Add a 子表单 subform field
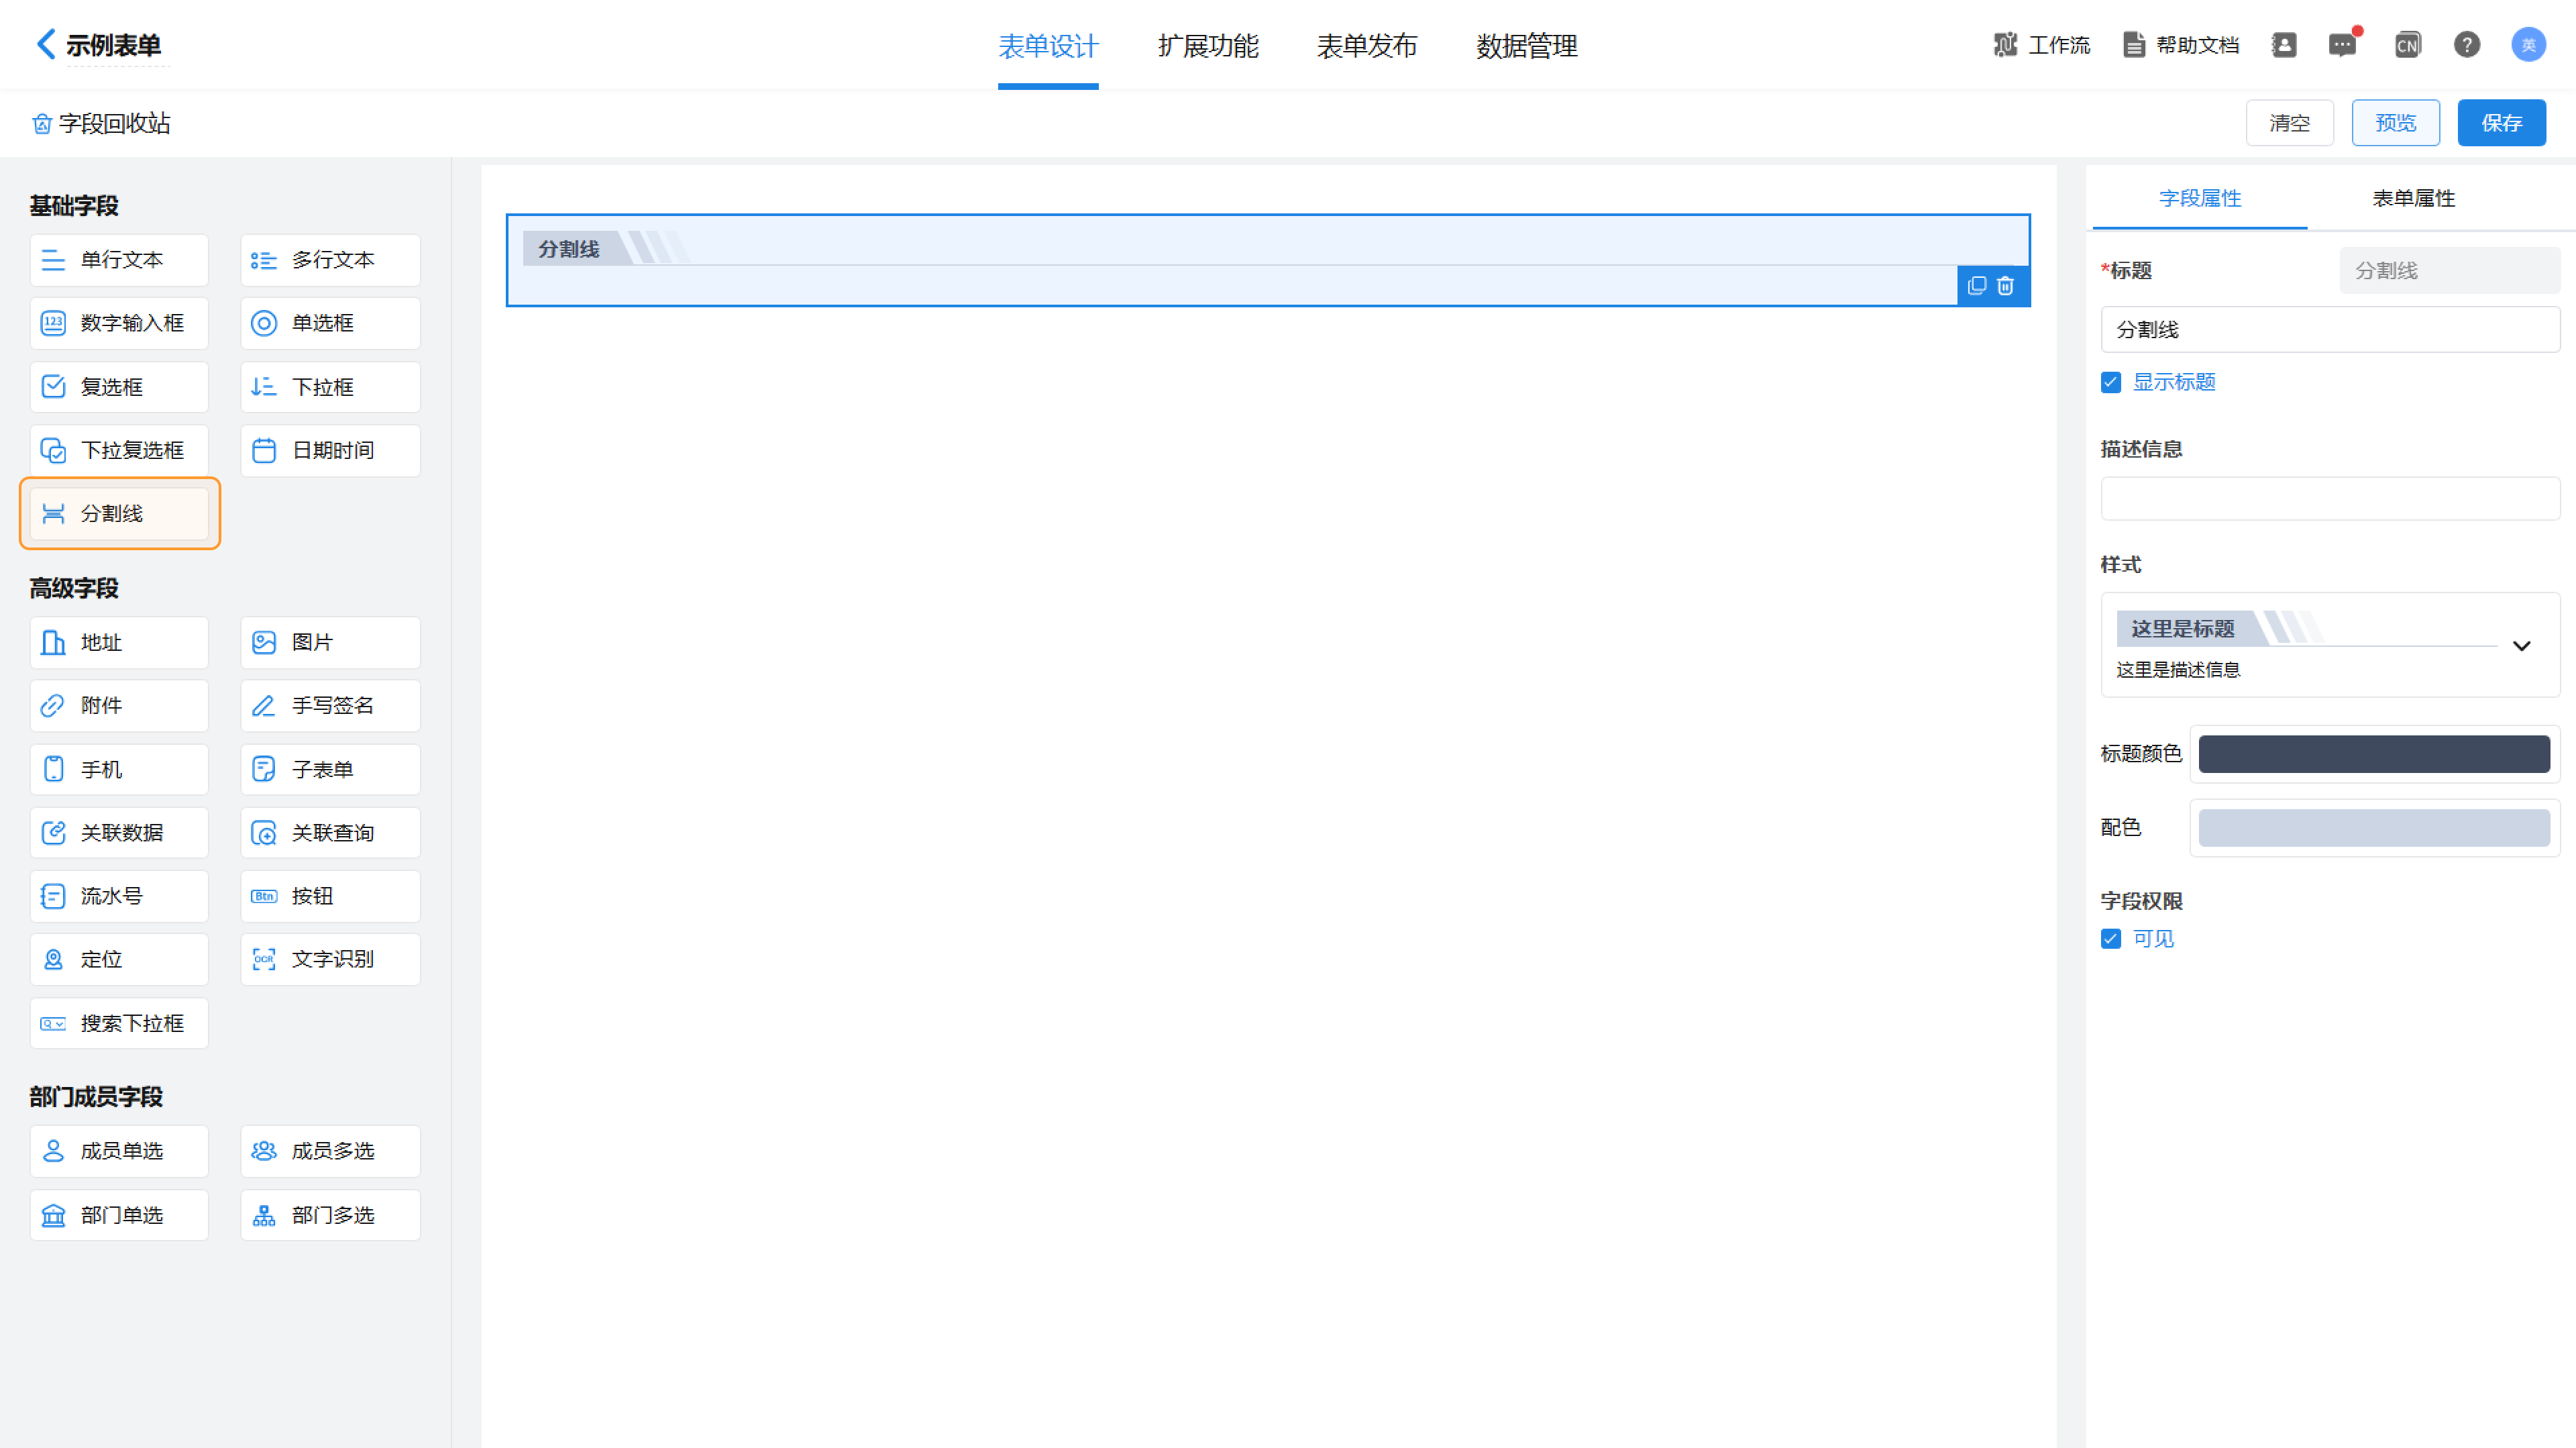This screenshot has height=1448, width=2576. coord(330,769)
